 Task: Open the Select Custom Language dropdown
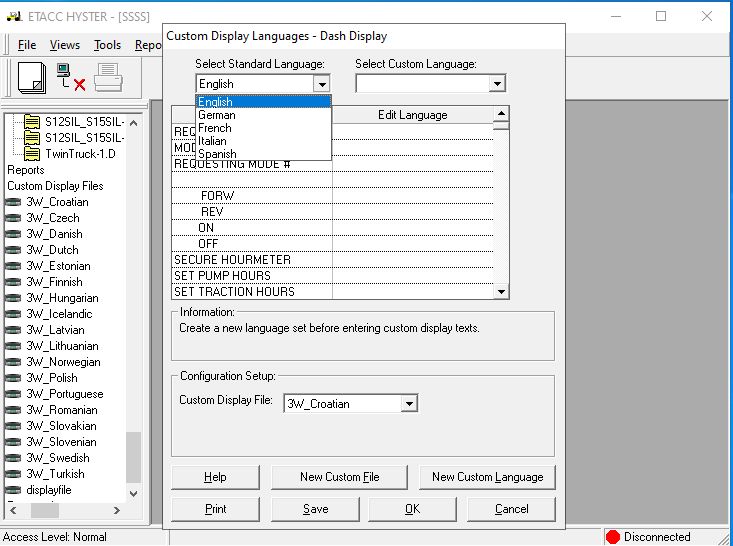[497, 84]
